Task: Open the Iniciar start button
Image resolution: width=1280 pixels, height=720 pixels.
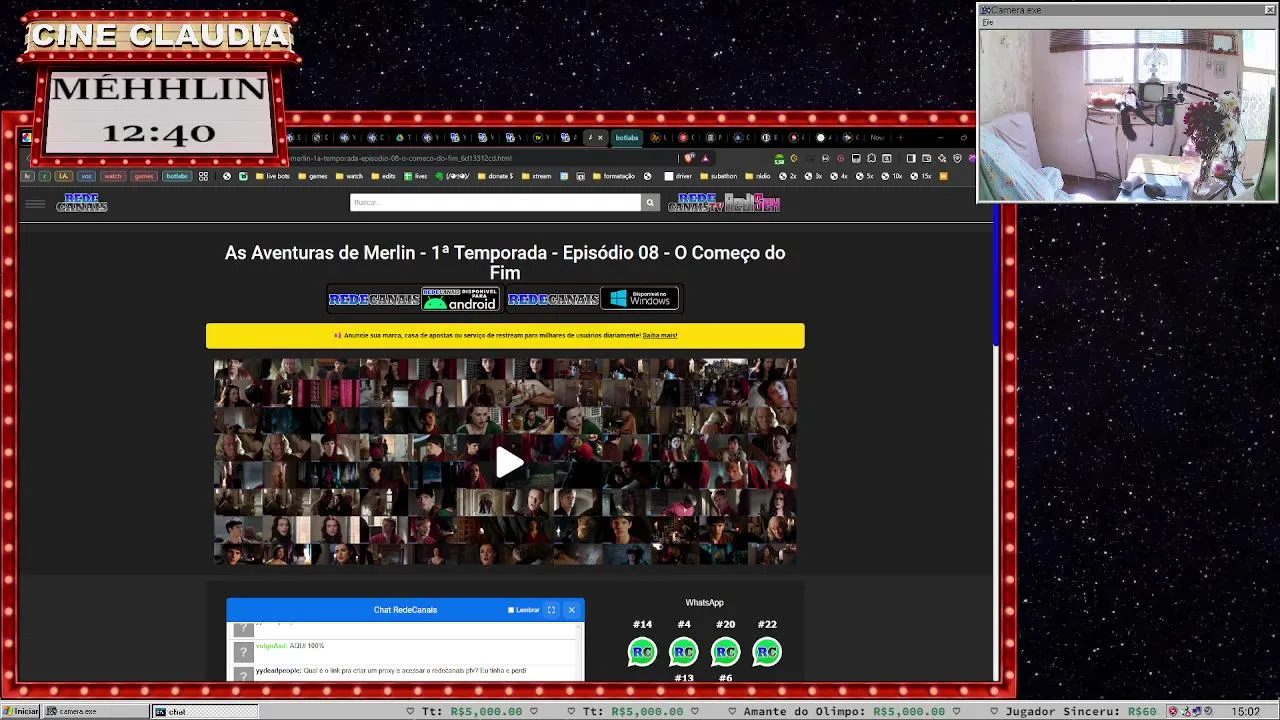Action: coord(20,711)
